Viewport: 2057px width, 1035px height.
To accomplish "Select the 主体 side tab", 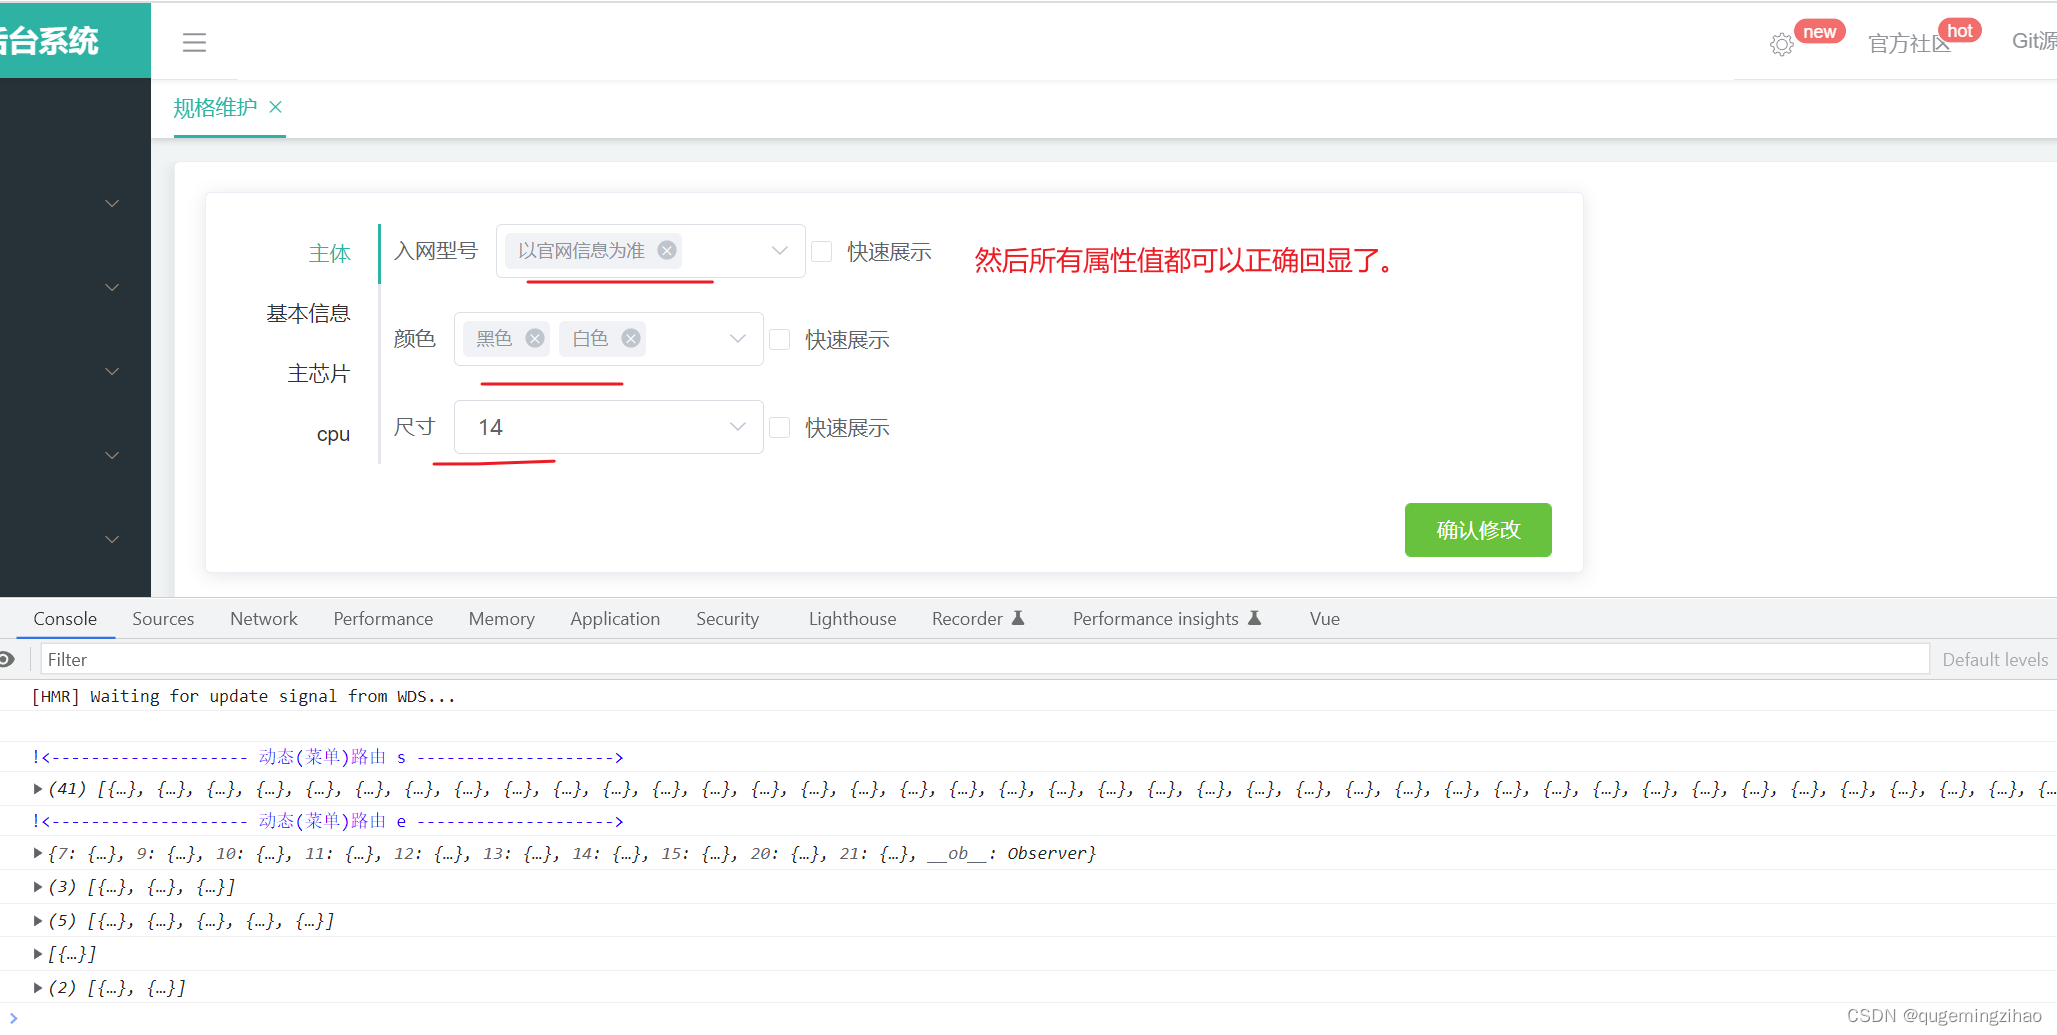I will point(330,253).
